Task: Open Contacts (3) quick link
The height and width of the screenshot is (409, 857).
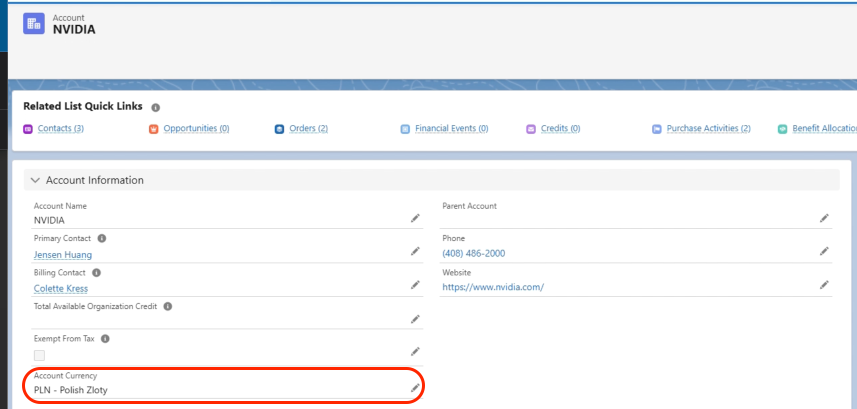Action: pyautogui.click(x=61, y=128)
